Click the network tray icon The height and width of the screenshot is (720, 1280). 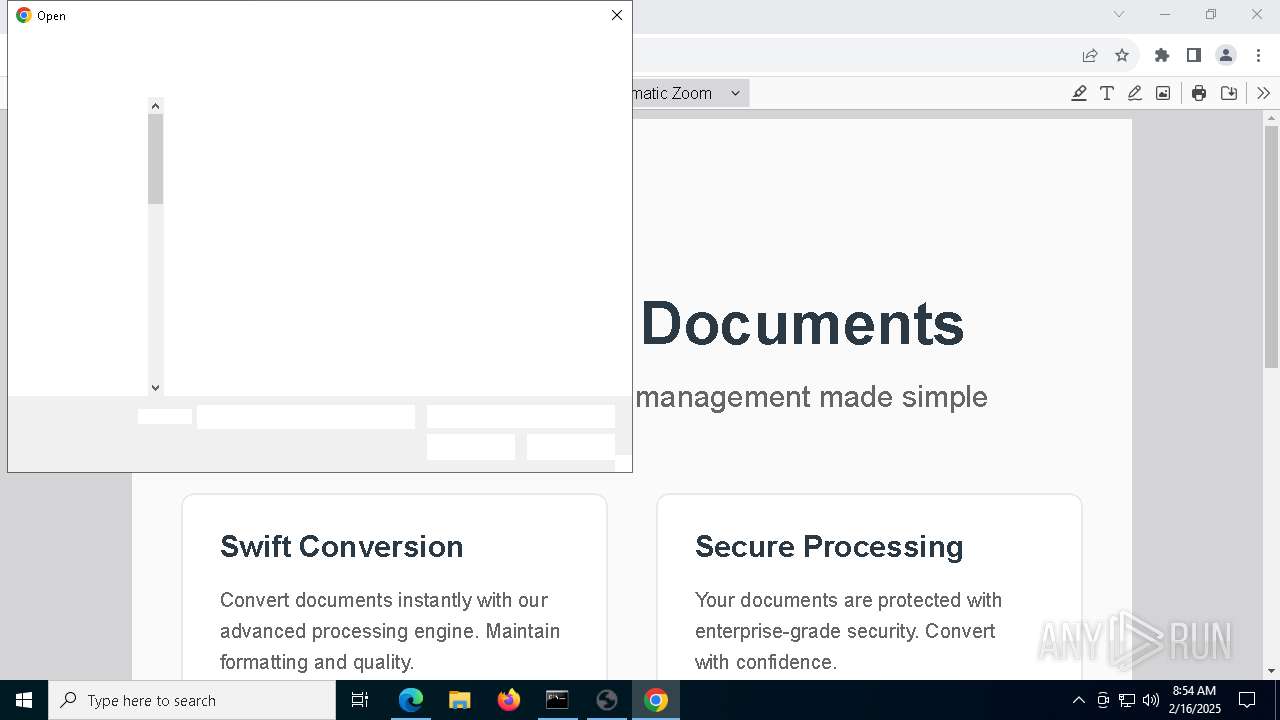coord(1127,700)
